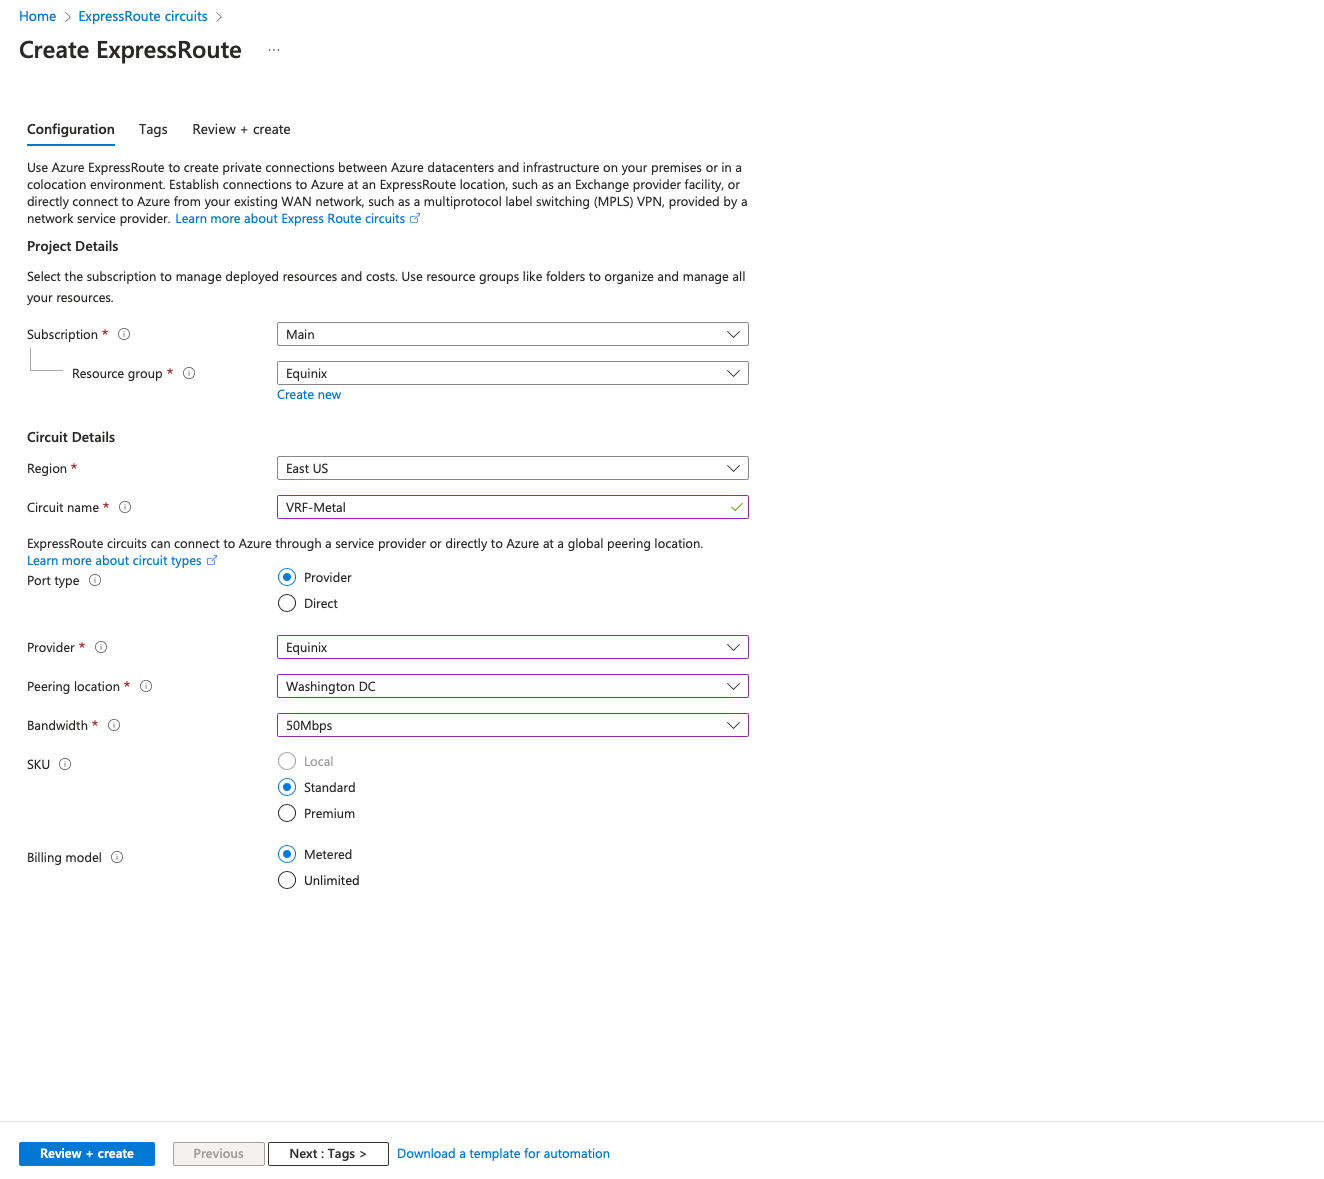Select Provider port type radio
The width and height of the screenshot is (1324, 1179).
(287, 577)
